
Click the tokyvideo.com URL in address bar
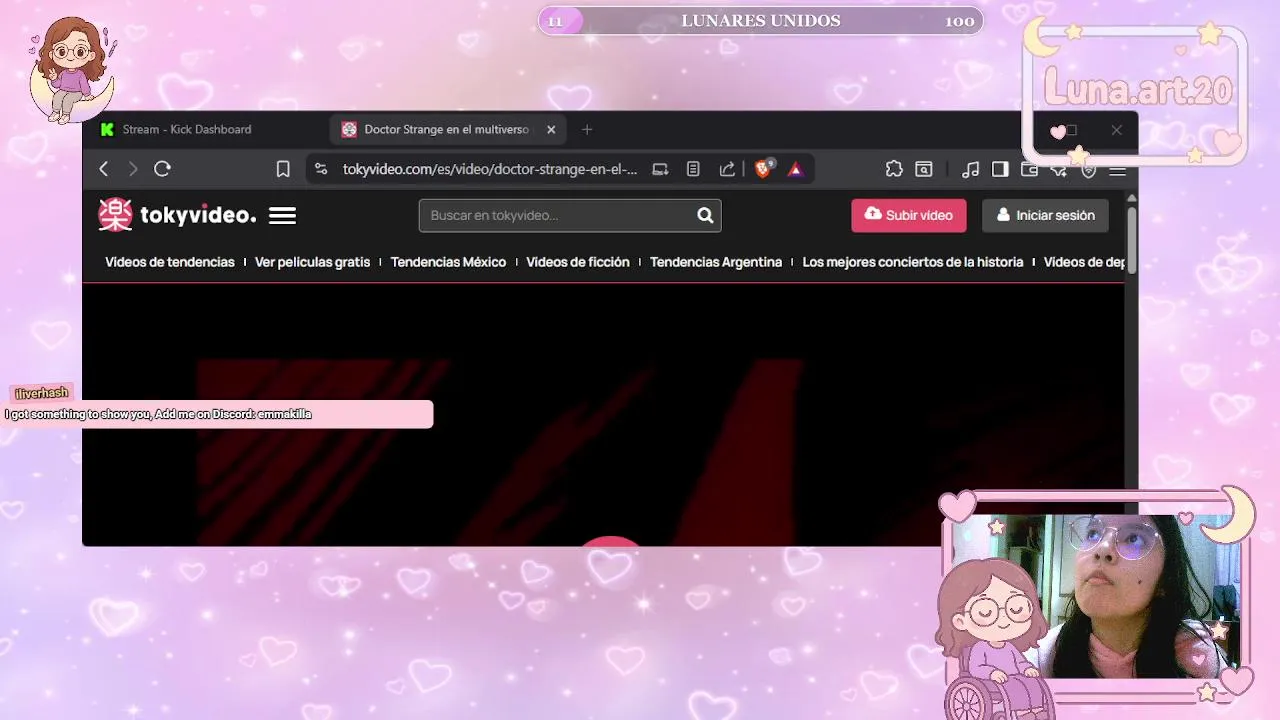[489, 169]
